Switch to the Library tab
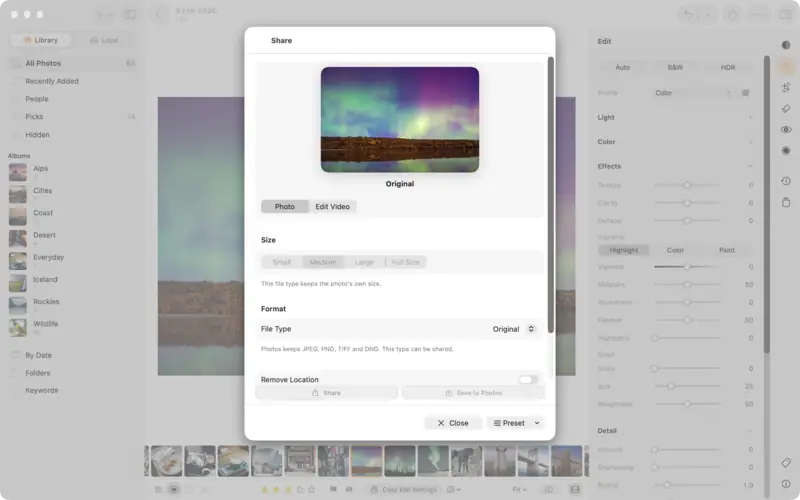The width and height of the screenshot is (800, 500). click(40, 40)
